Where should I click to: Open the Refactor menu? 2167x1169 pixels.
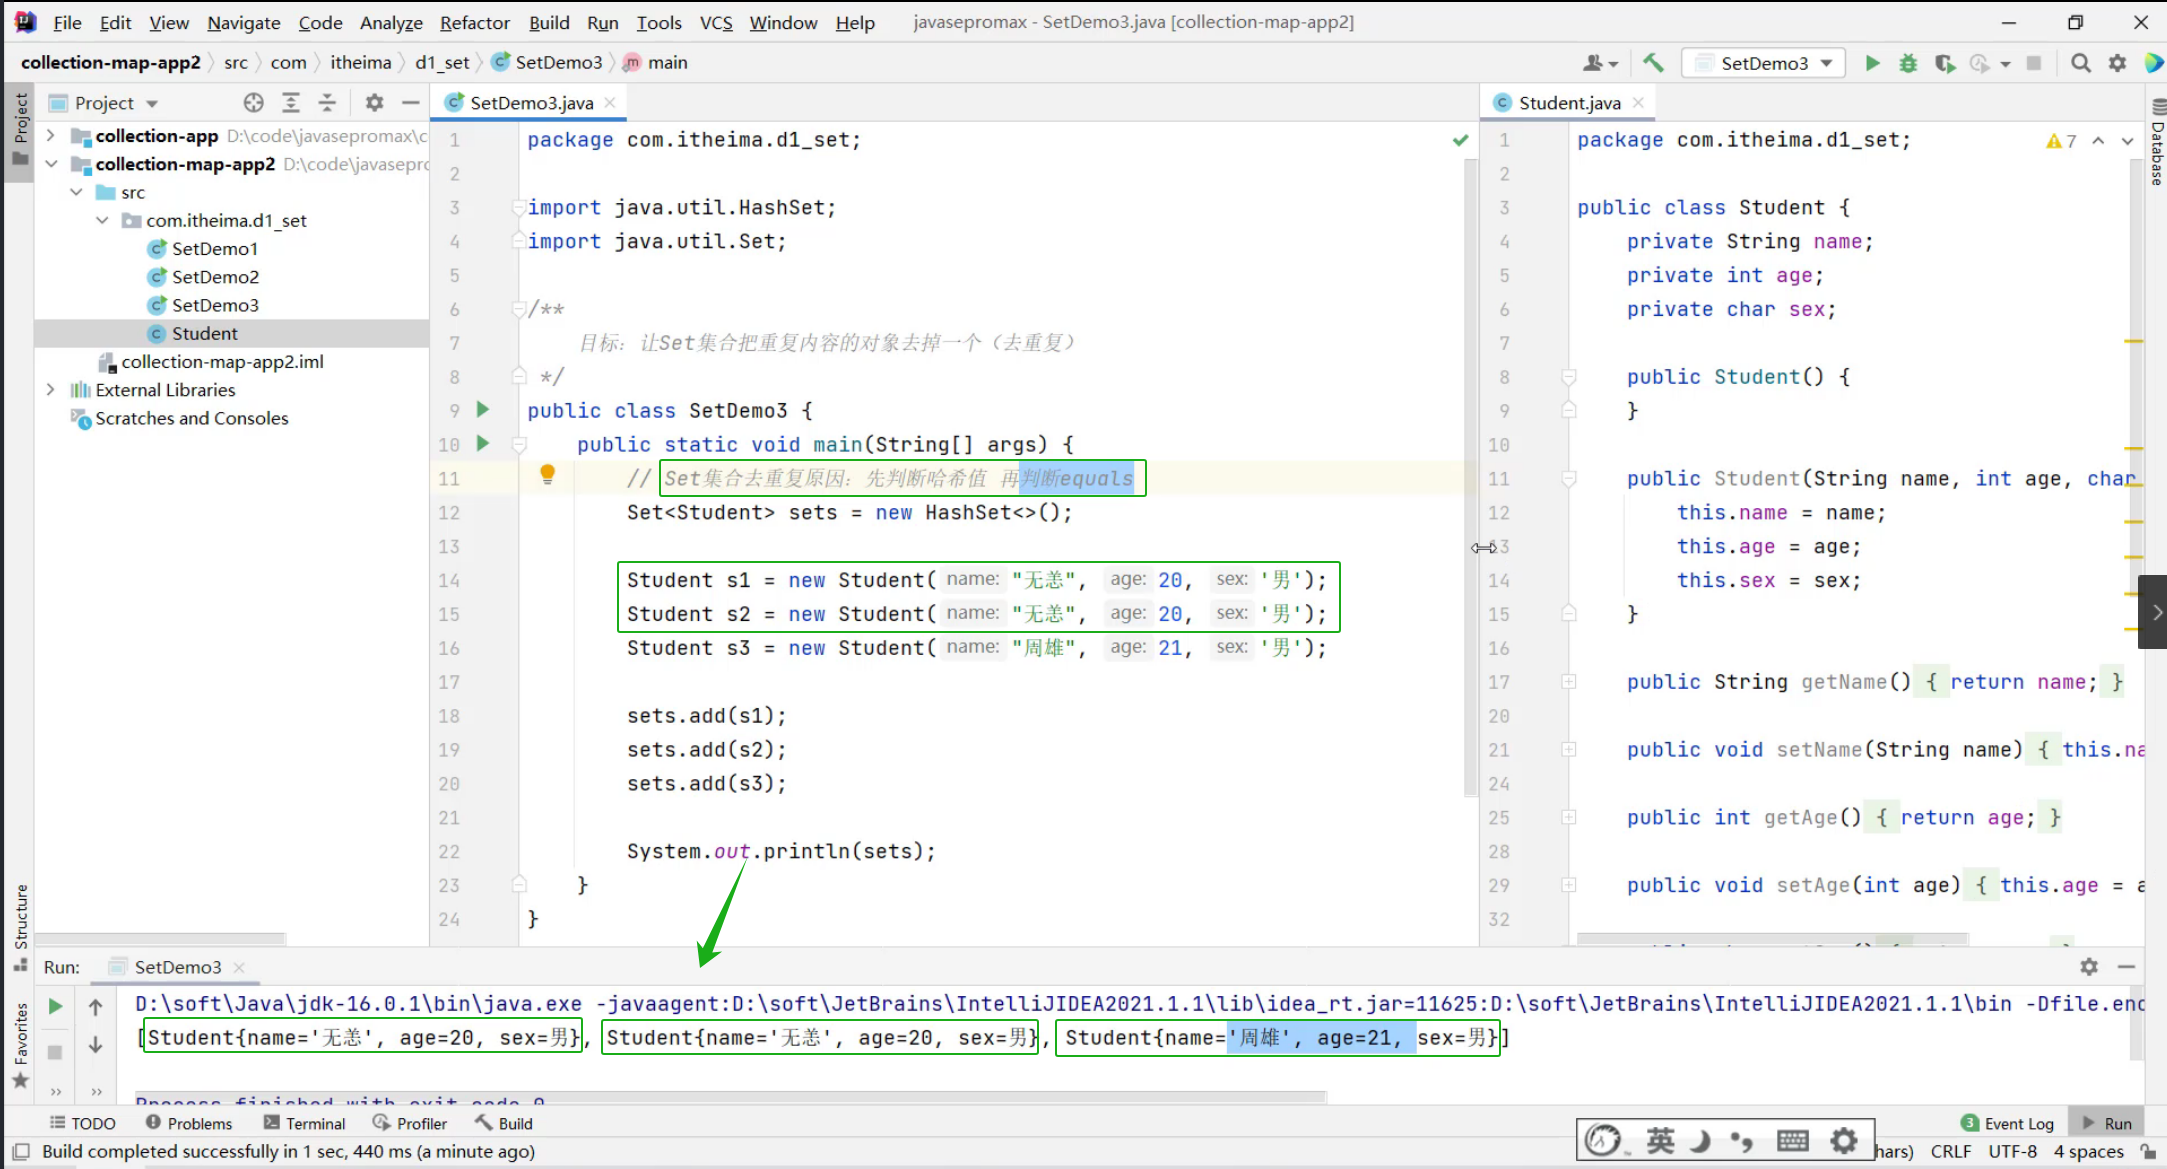pos(474,22)
